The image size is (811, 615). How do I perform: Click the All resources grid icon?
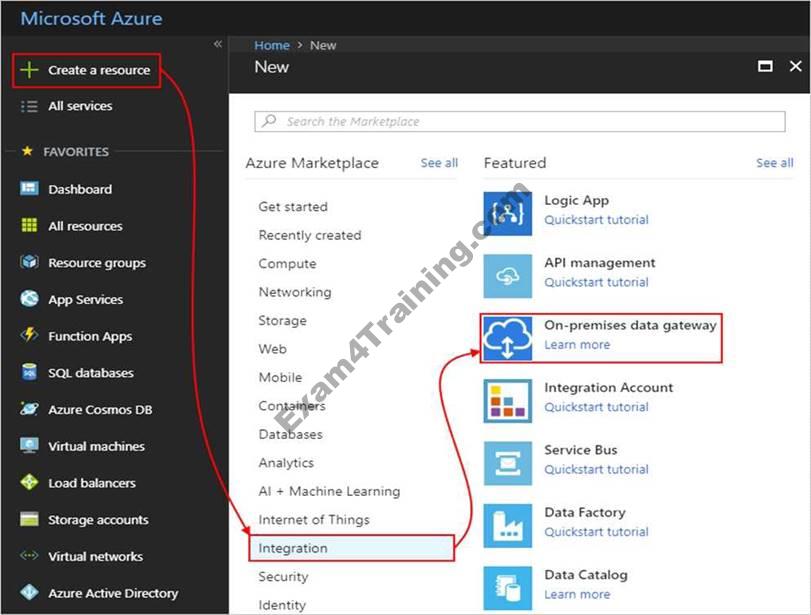point(29,226)
